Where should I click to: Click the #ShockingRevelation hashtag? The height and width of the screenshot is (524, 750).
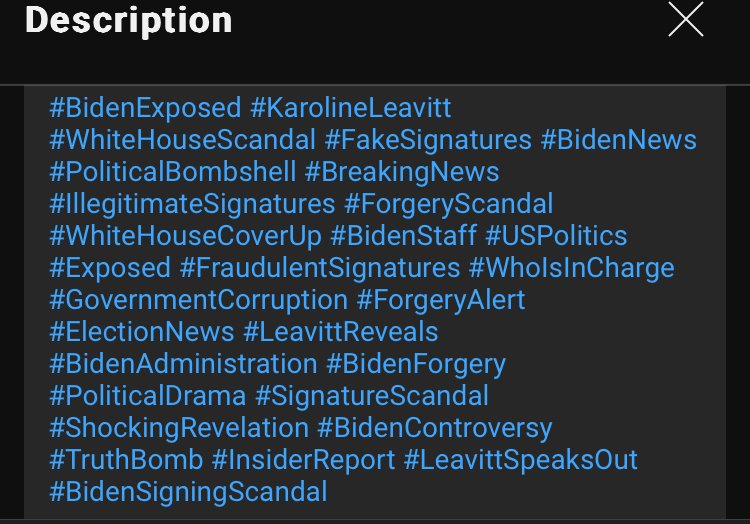pyautogui.click(x=179, y=427)
